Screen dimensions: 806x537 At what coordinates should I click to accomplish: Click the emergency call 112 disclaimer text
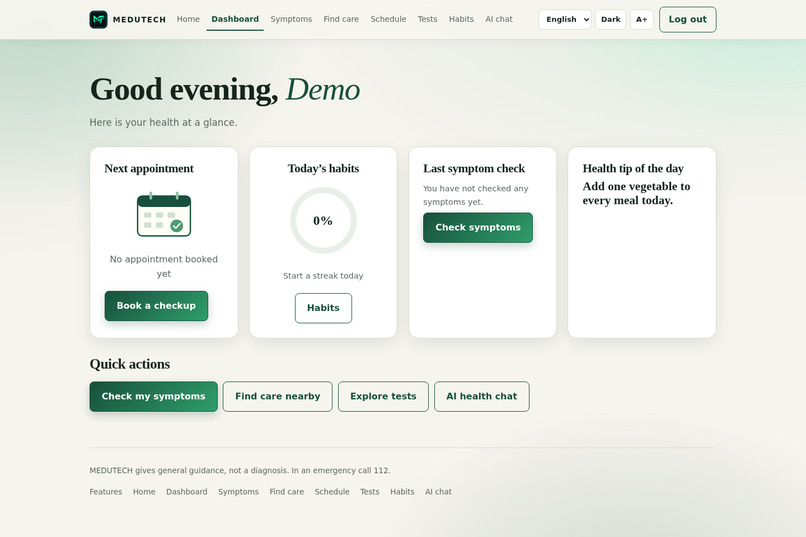pos(240,470)
